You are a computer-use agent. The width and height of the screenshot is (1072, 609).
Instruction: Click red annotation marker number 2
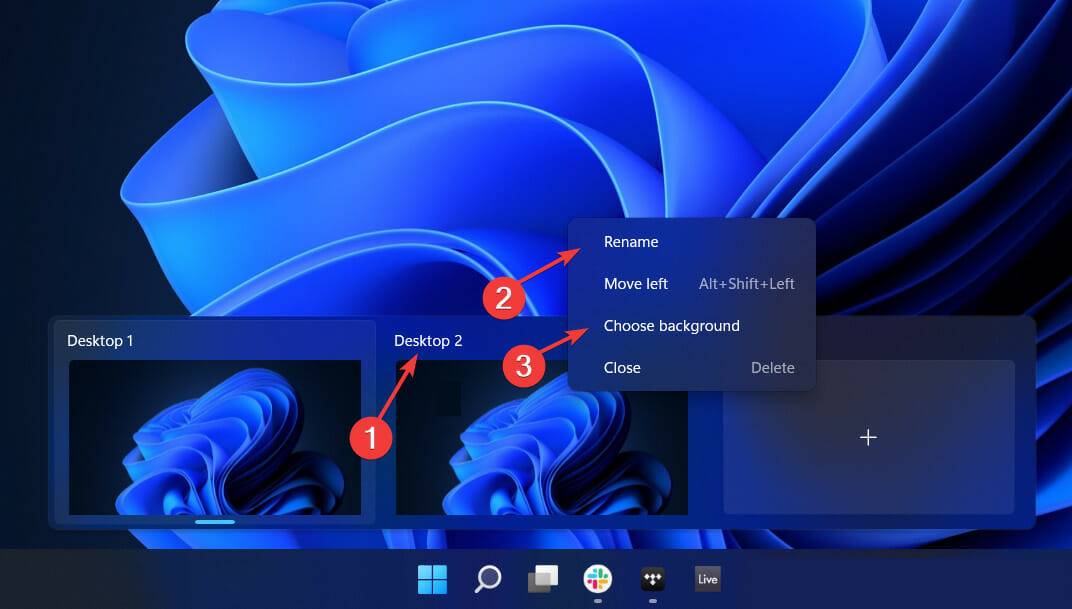503,297
